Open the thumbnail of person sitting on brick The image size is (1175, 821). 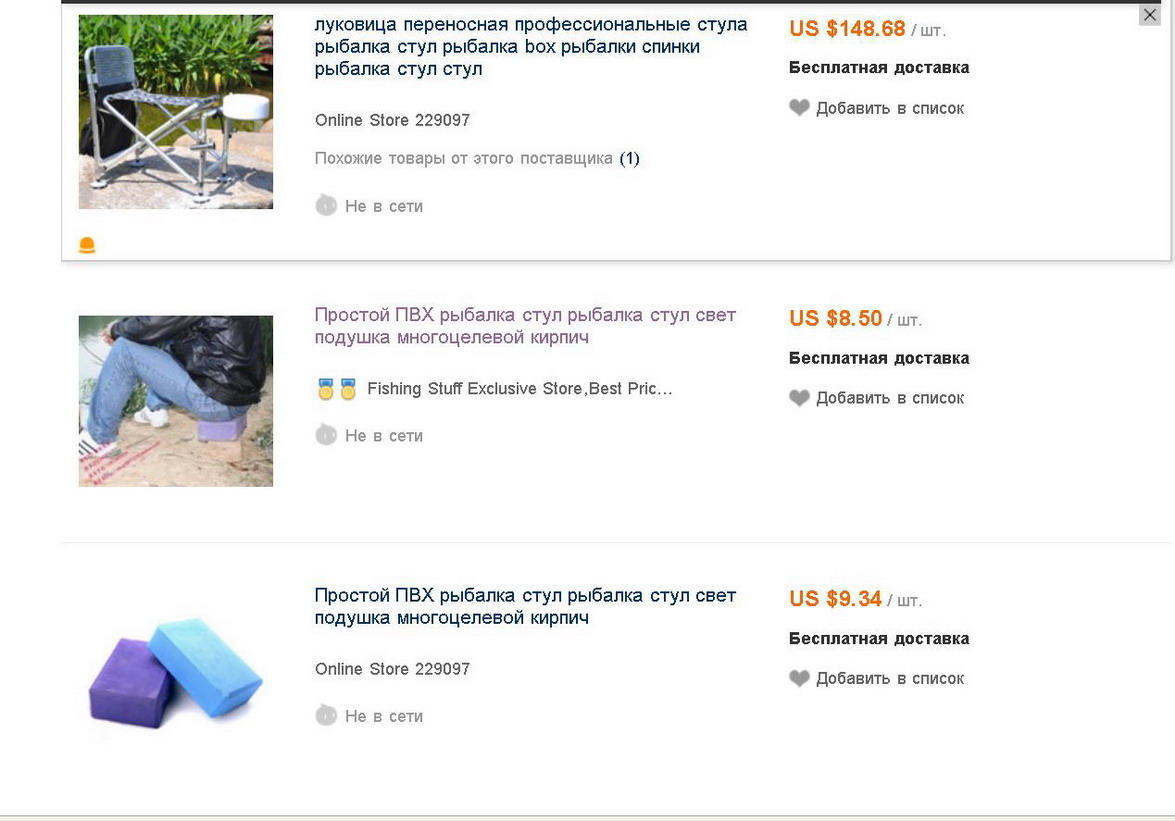(176, 401)
